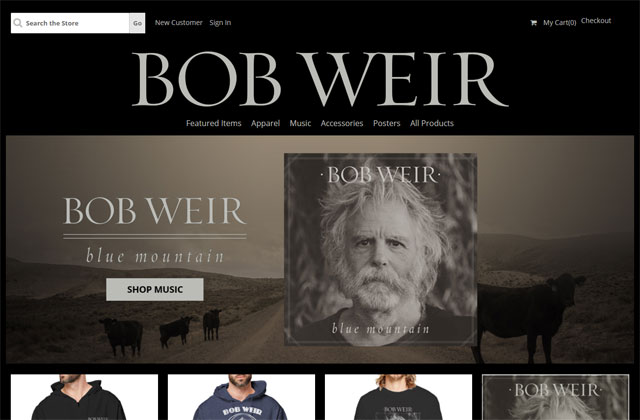Open the Featured Items menu
The height and width of the screenshot is (420, 640).
pos(213,123)
